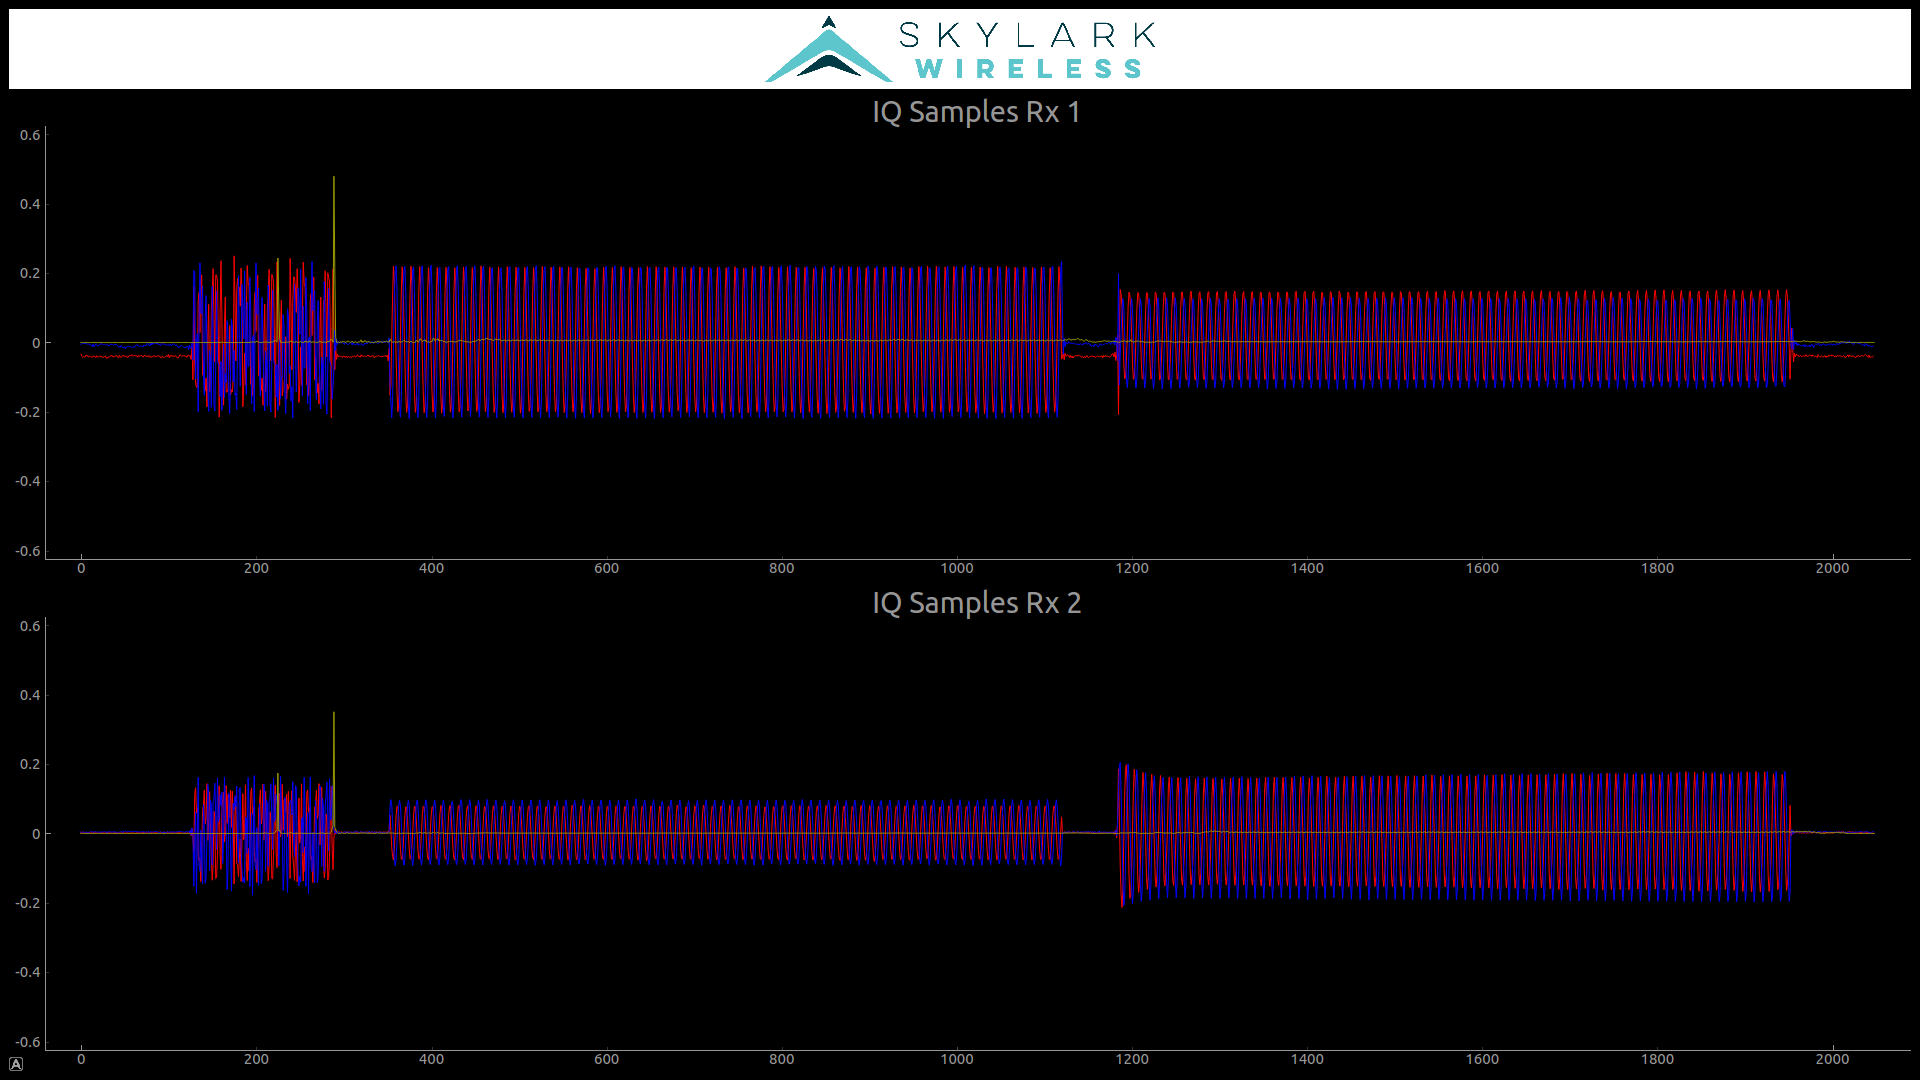Image resolution: width=1920 pixels, height=1080 pixels.
Task: Click the -0.2 tick label on Rx 2 y-axis
Action: pyautogui.click(x=25, y=903)
